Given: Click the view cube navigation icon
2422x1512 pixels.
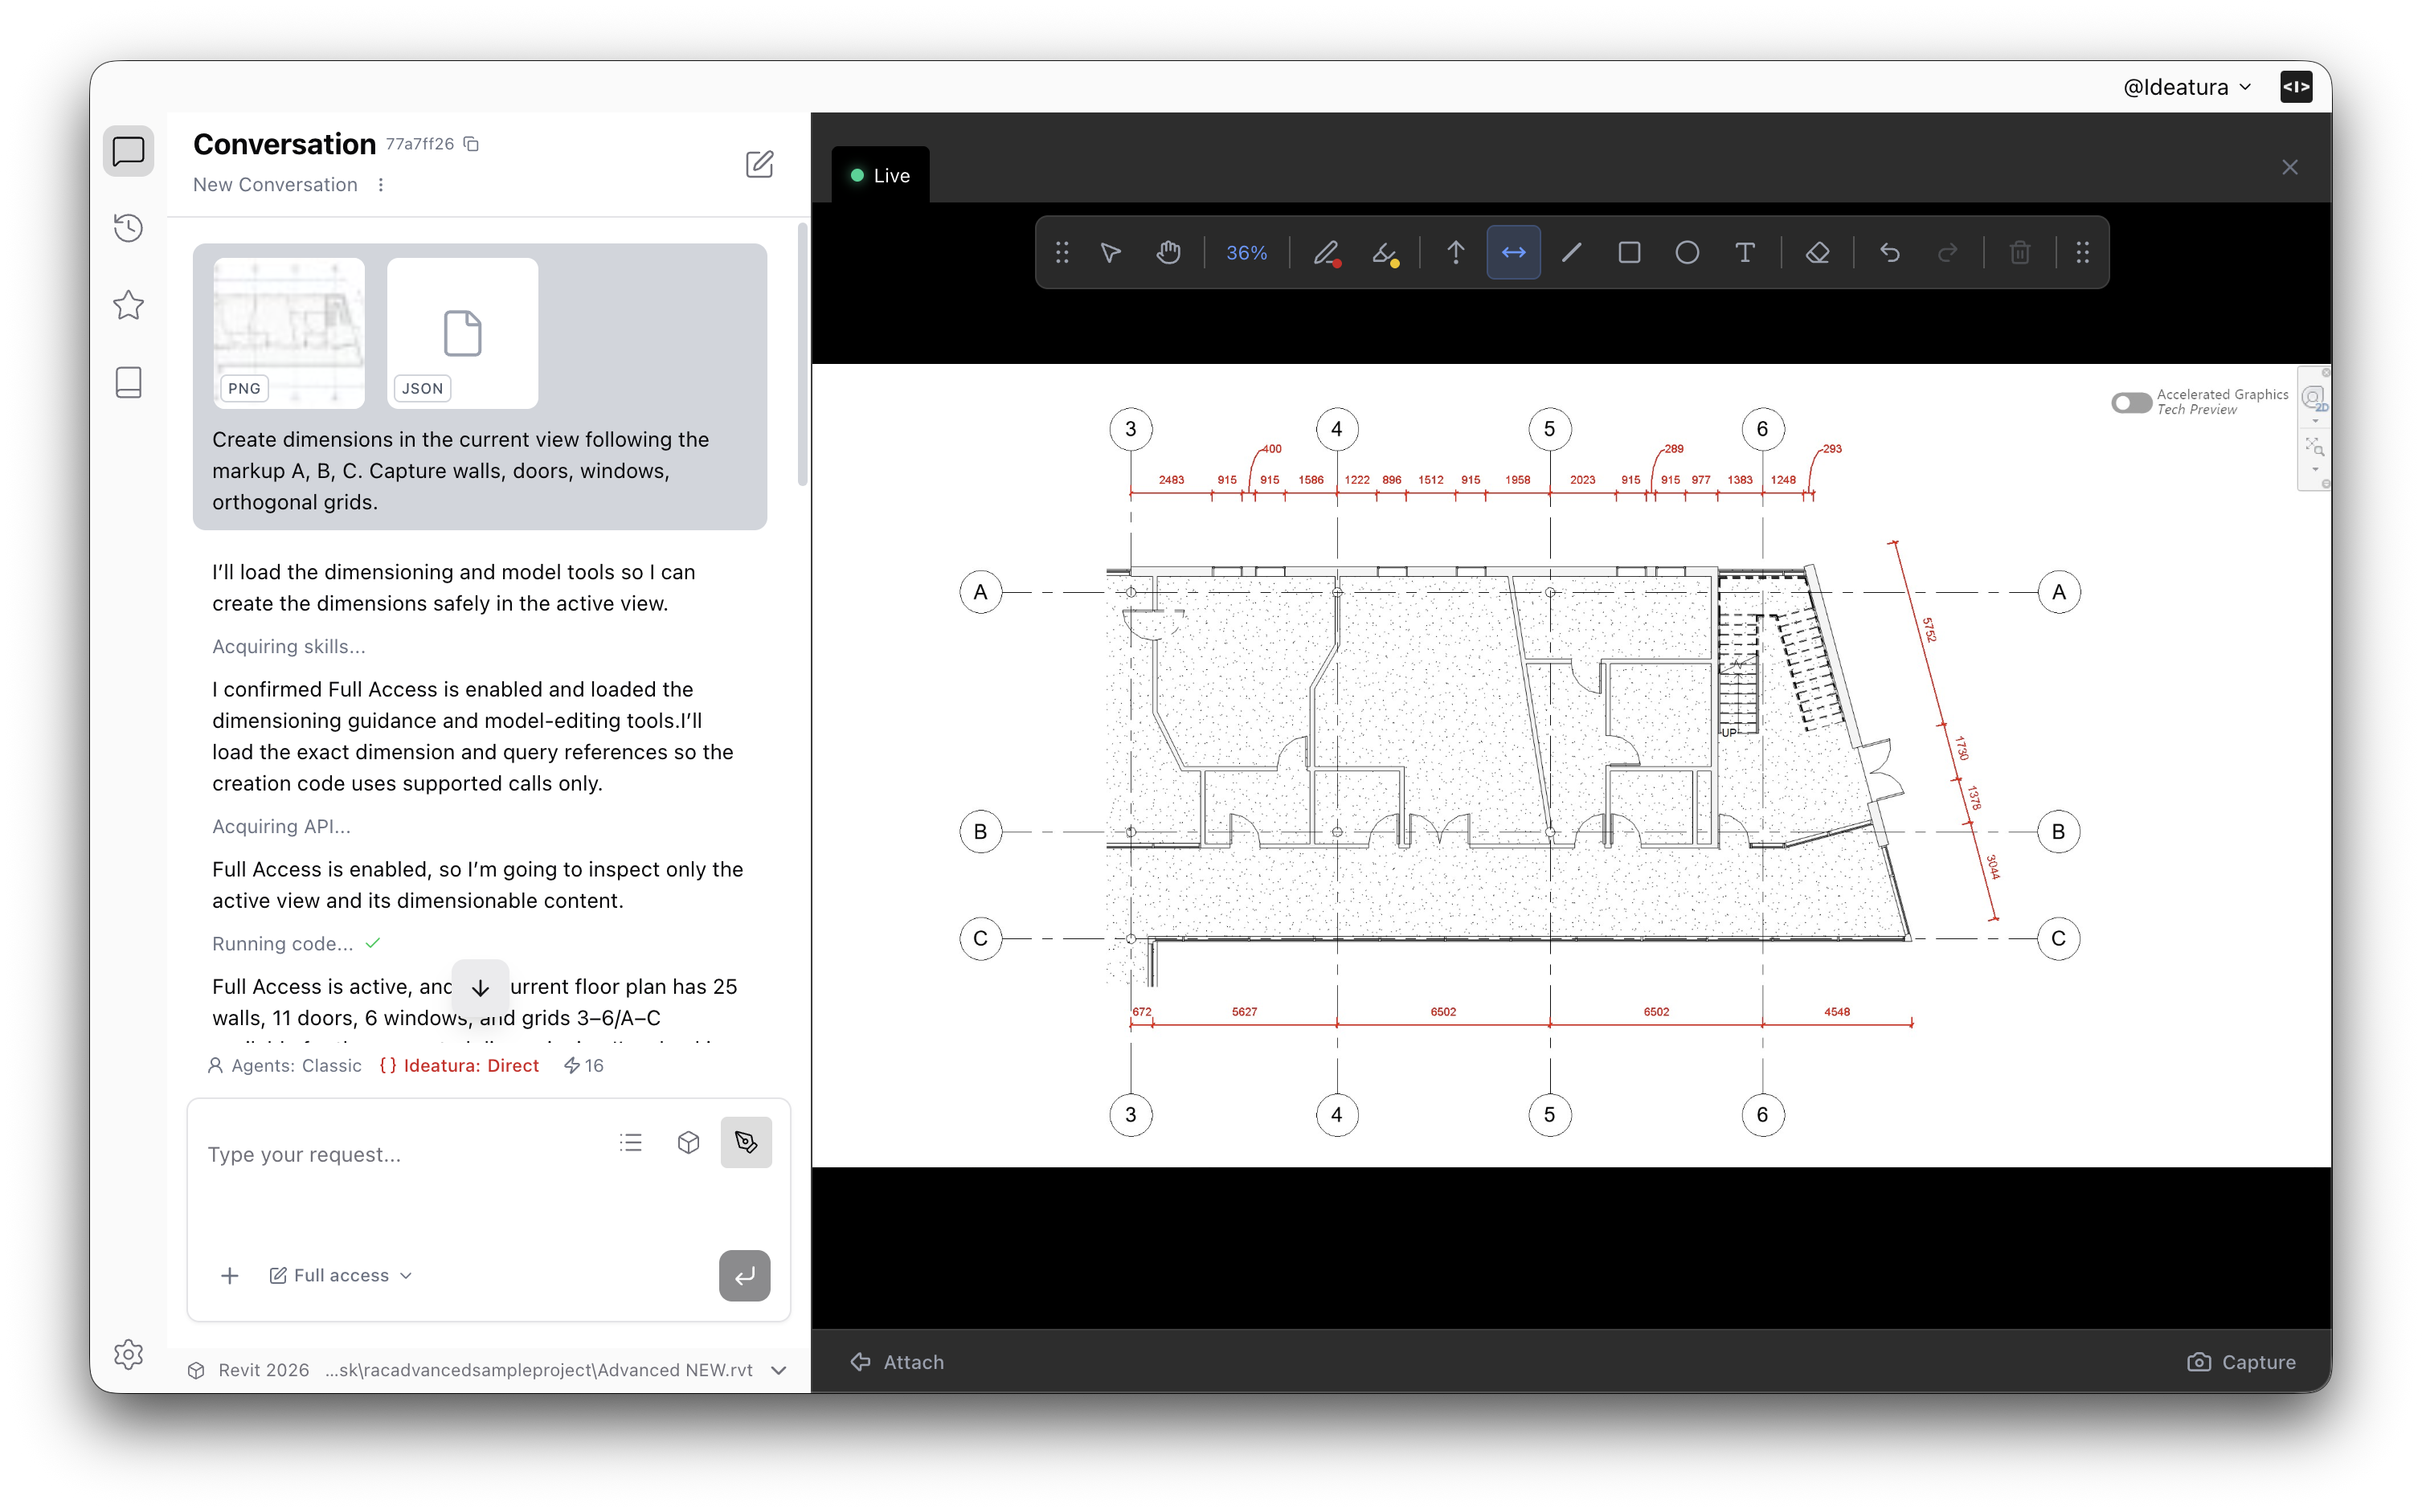Looking at the screenshot, I should [x=2314, y=398].
